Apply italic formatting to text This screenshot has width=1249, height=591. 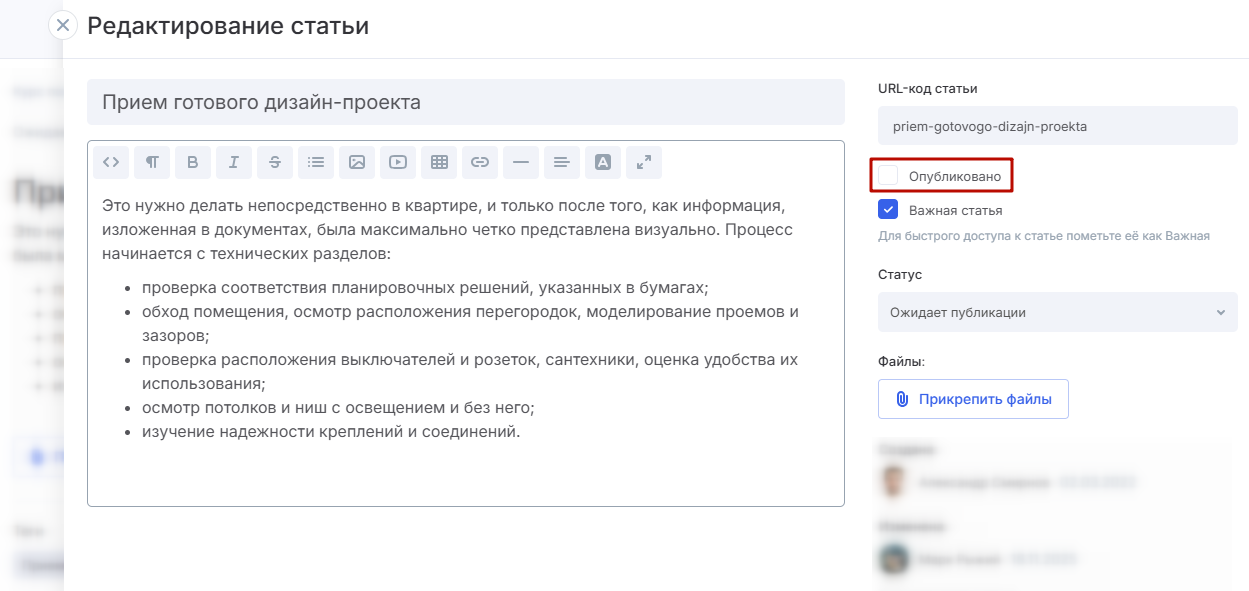click(x=234, y=162)
